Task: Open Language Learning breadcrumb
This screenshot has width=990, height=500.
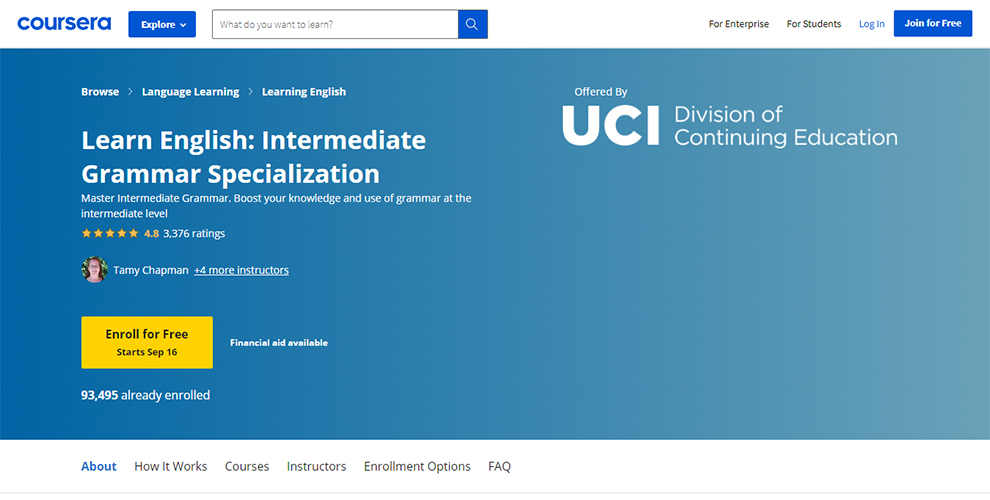Action: (190, 92)
